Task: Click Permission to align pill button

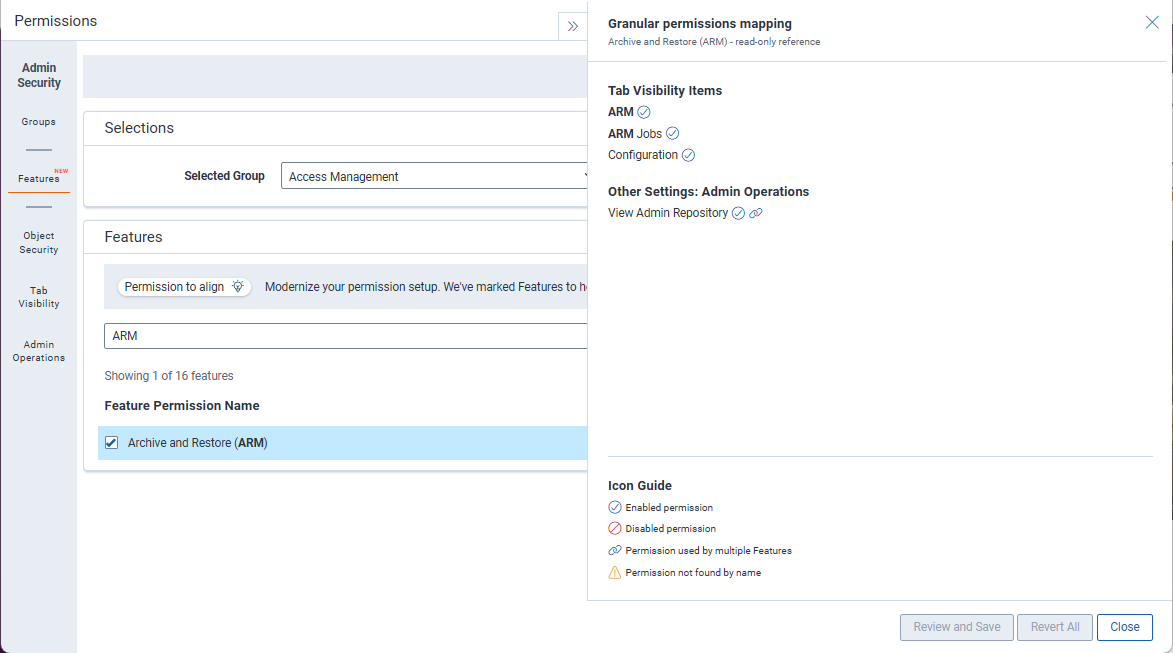Action: point(184,286)
